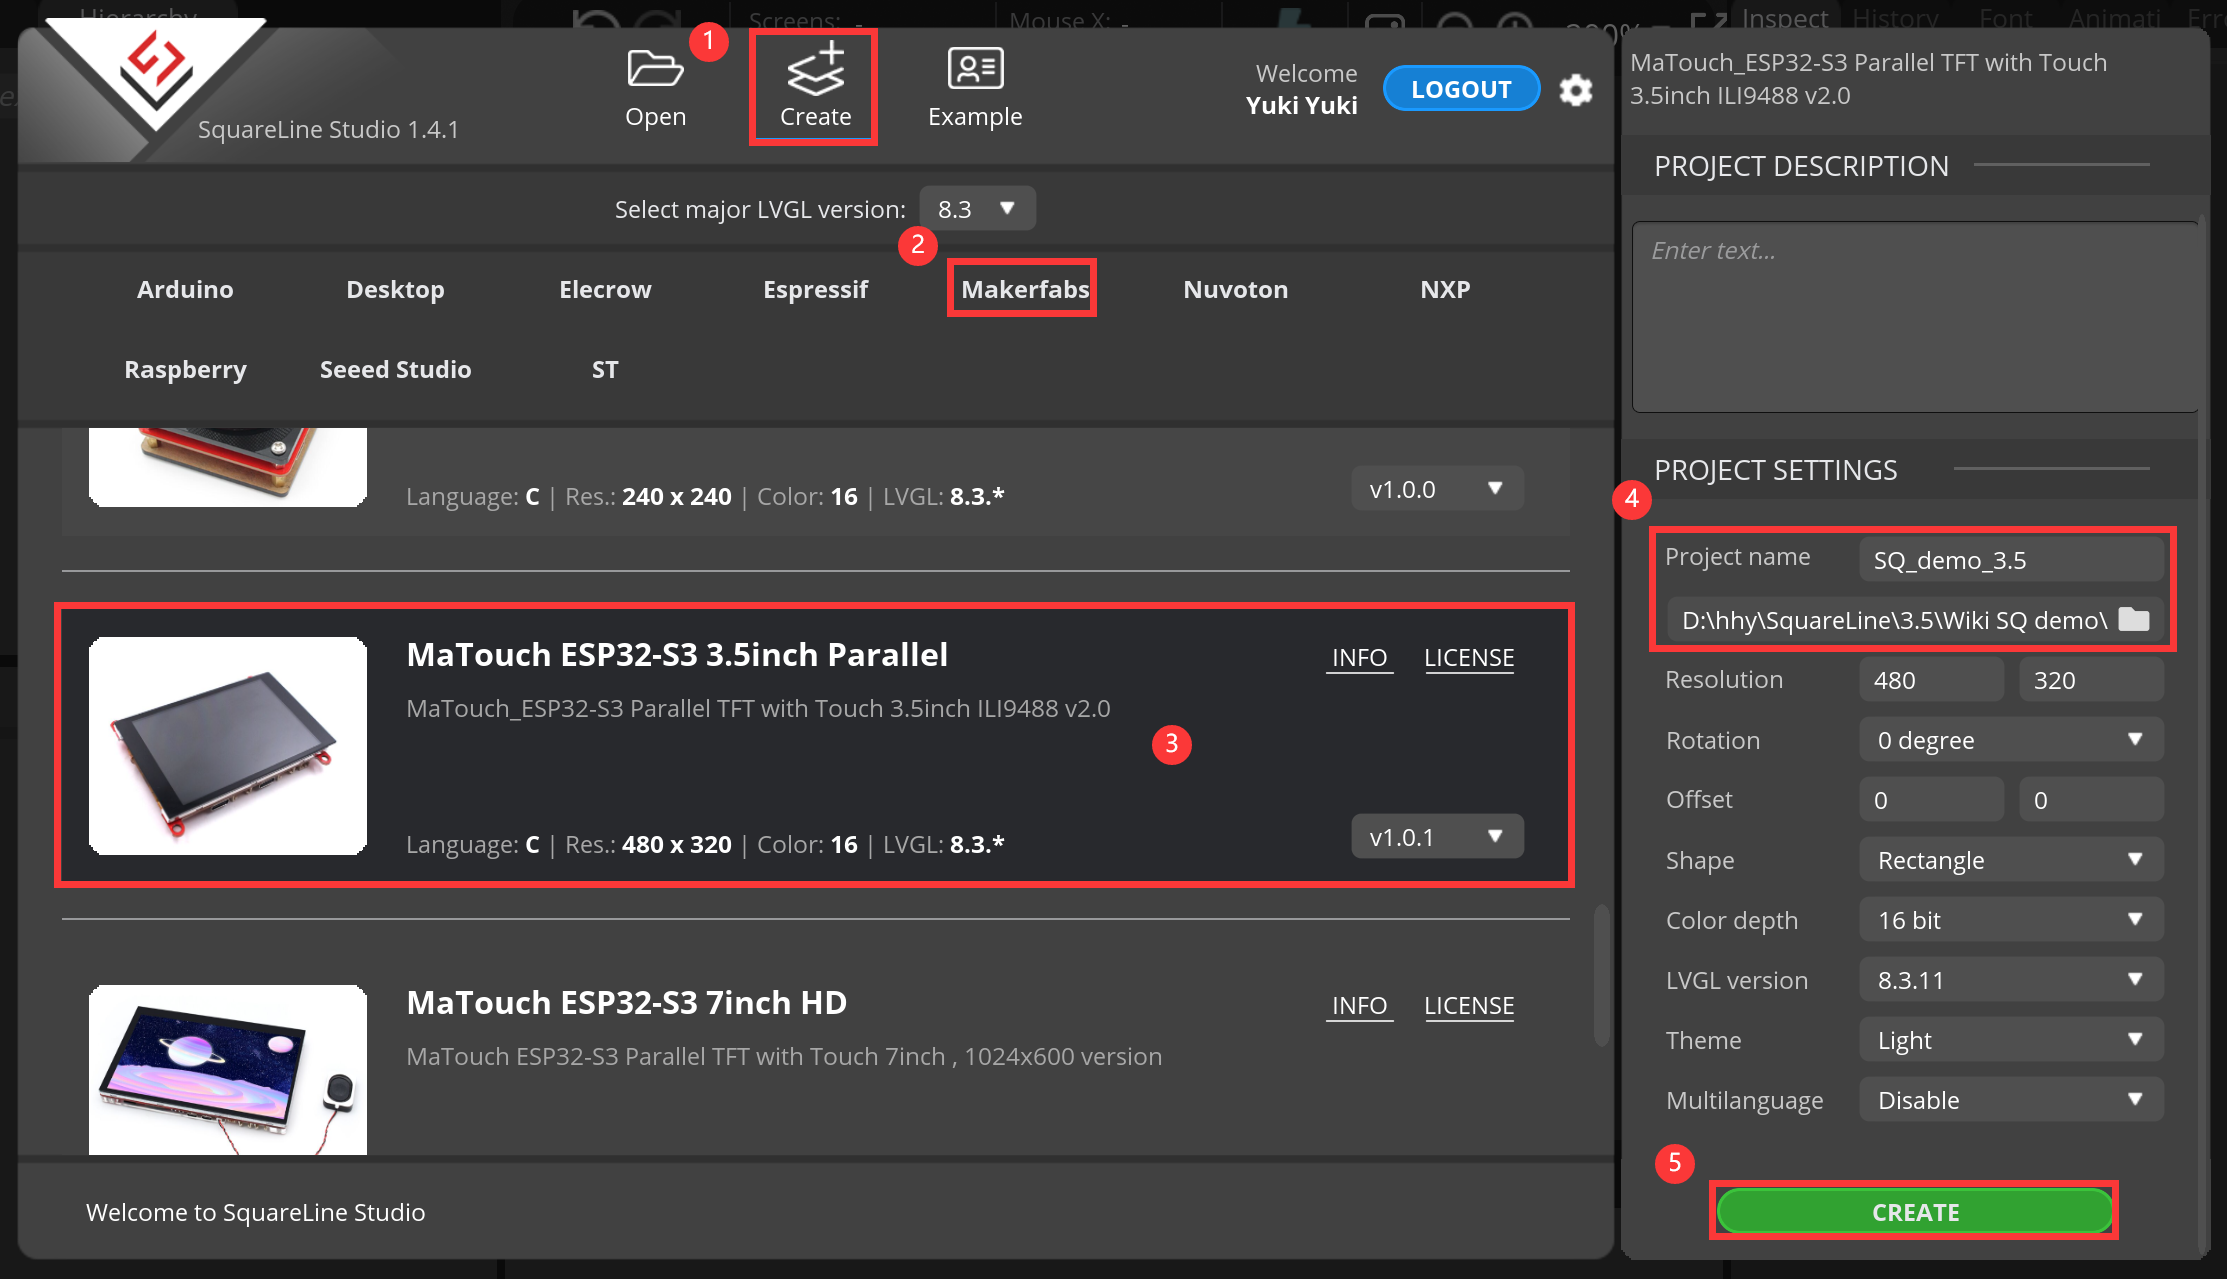Open the Shape dropdown
Image resolution: width=2227 pixels, height=1279 pixels.
click(2011, 860)
